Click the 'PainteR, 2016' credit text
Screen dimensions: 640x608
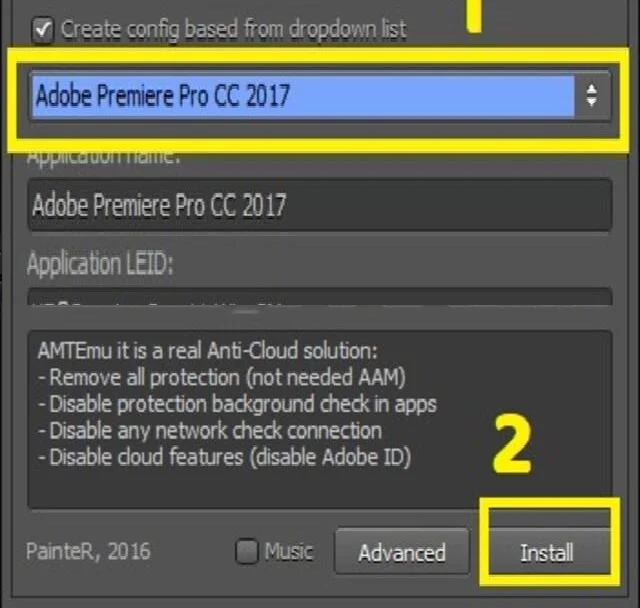coord(88,552)
